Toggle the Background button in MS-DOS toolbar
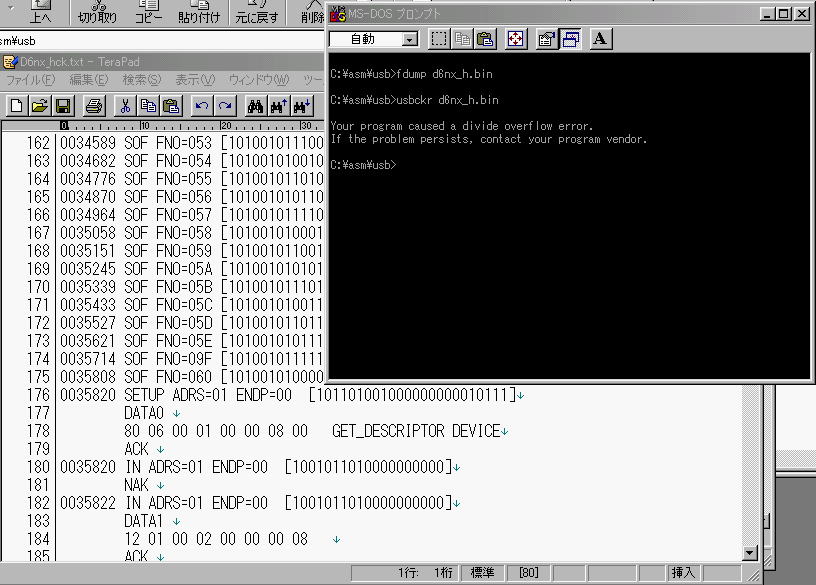 click(x=570, y=39)
